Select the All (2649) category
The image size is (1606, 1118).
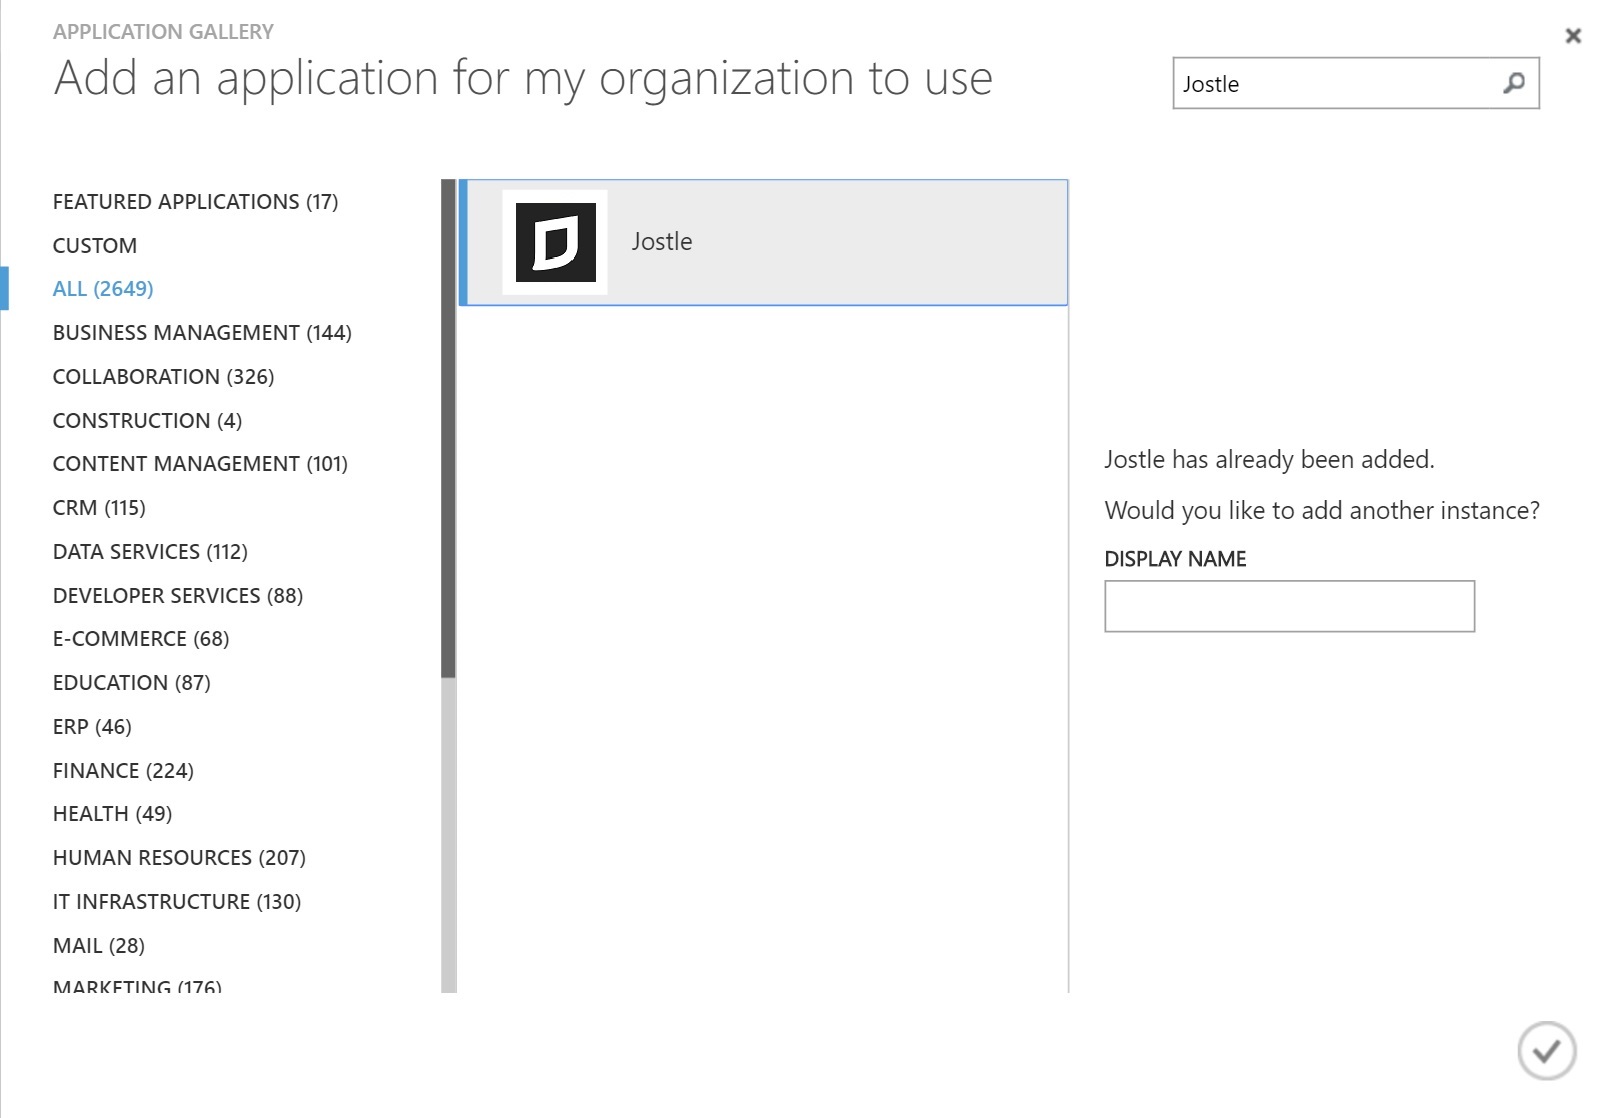click(x=103, y=289)
